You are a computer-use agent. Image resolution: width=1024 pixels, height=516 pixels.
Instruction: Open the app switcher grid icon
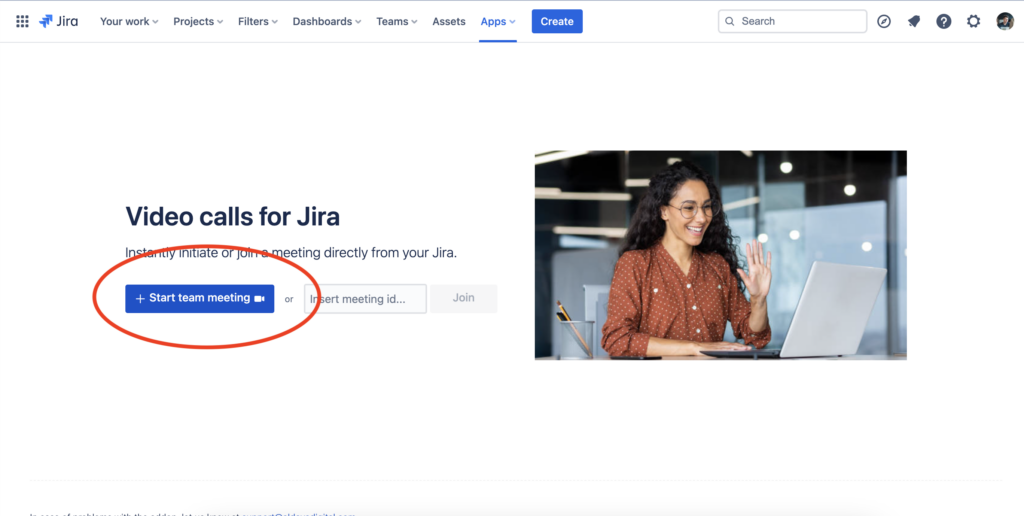click(22, 22)
